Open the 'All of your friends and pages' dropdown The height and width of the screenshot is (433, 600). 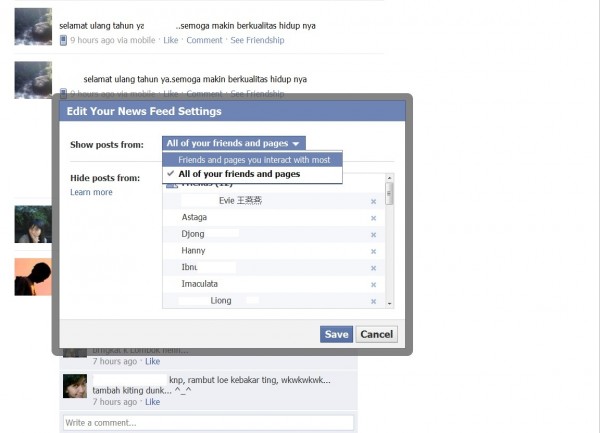234,143
